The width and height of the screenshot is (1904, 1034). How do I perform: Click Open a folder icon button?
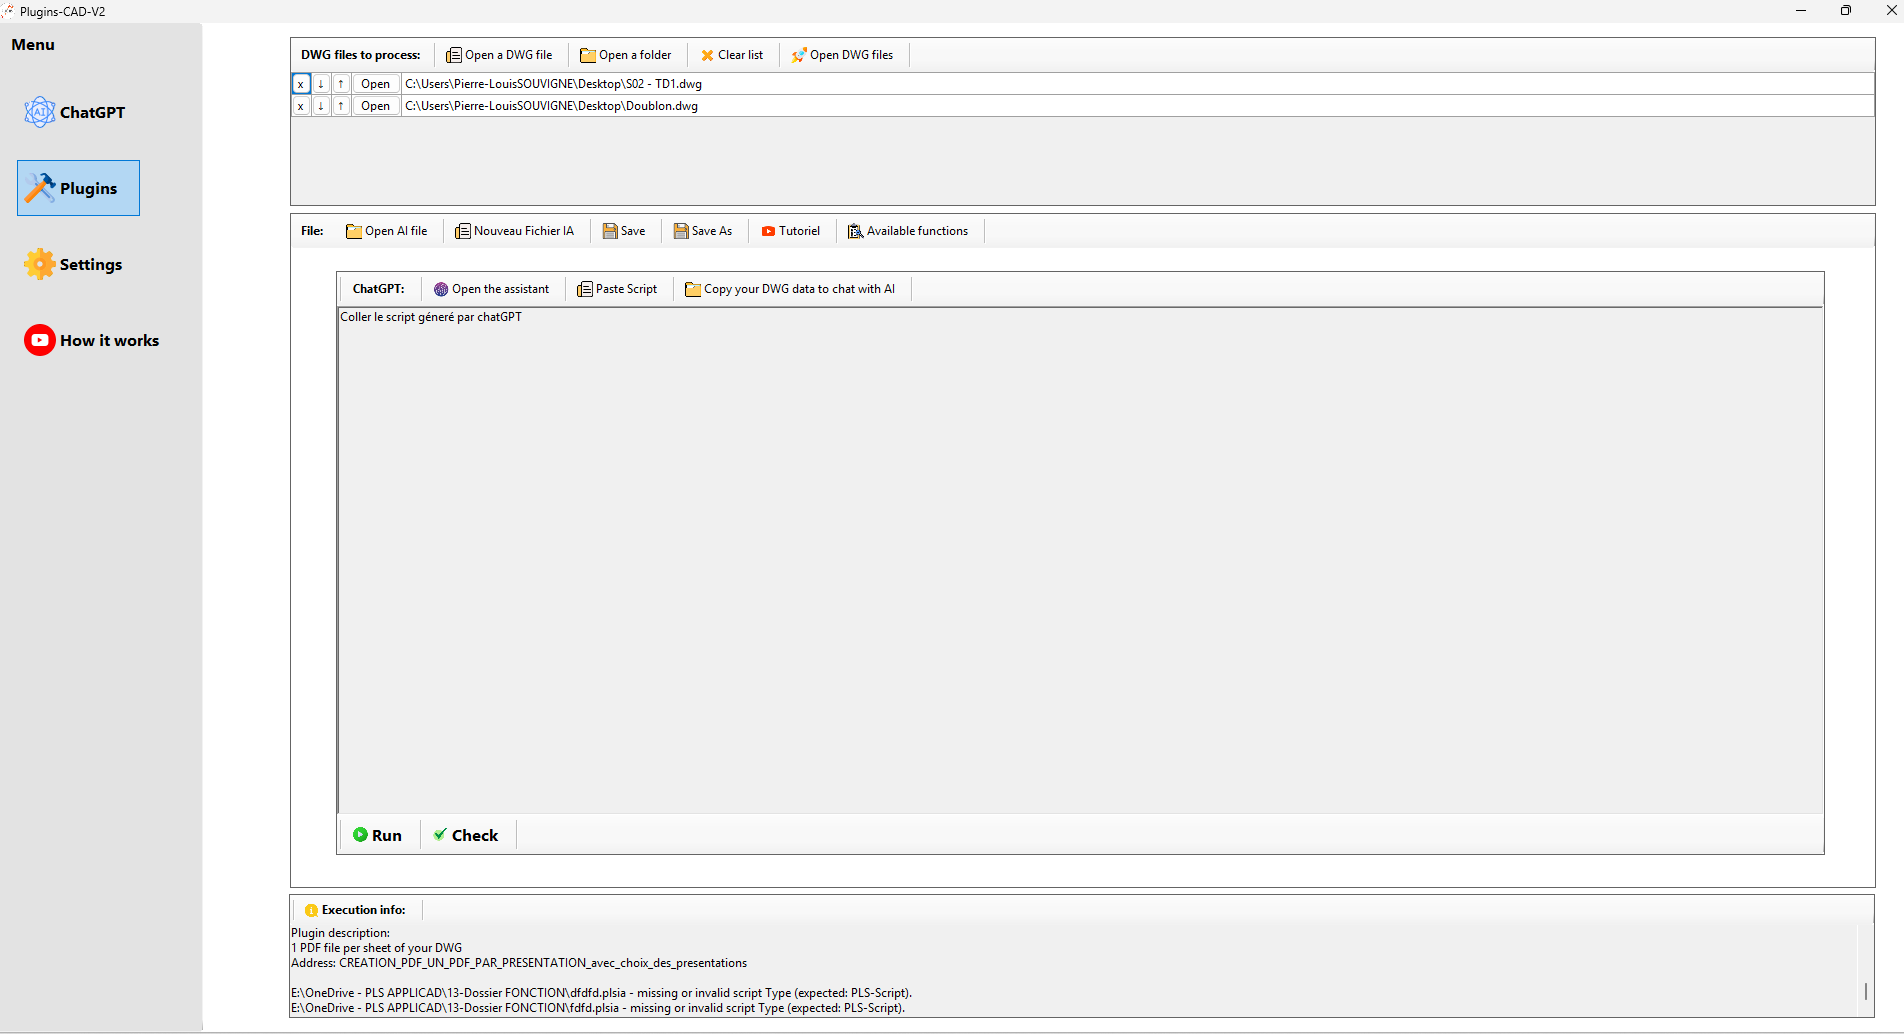[x=626, y=55]
